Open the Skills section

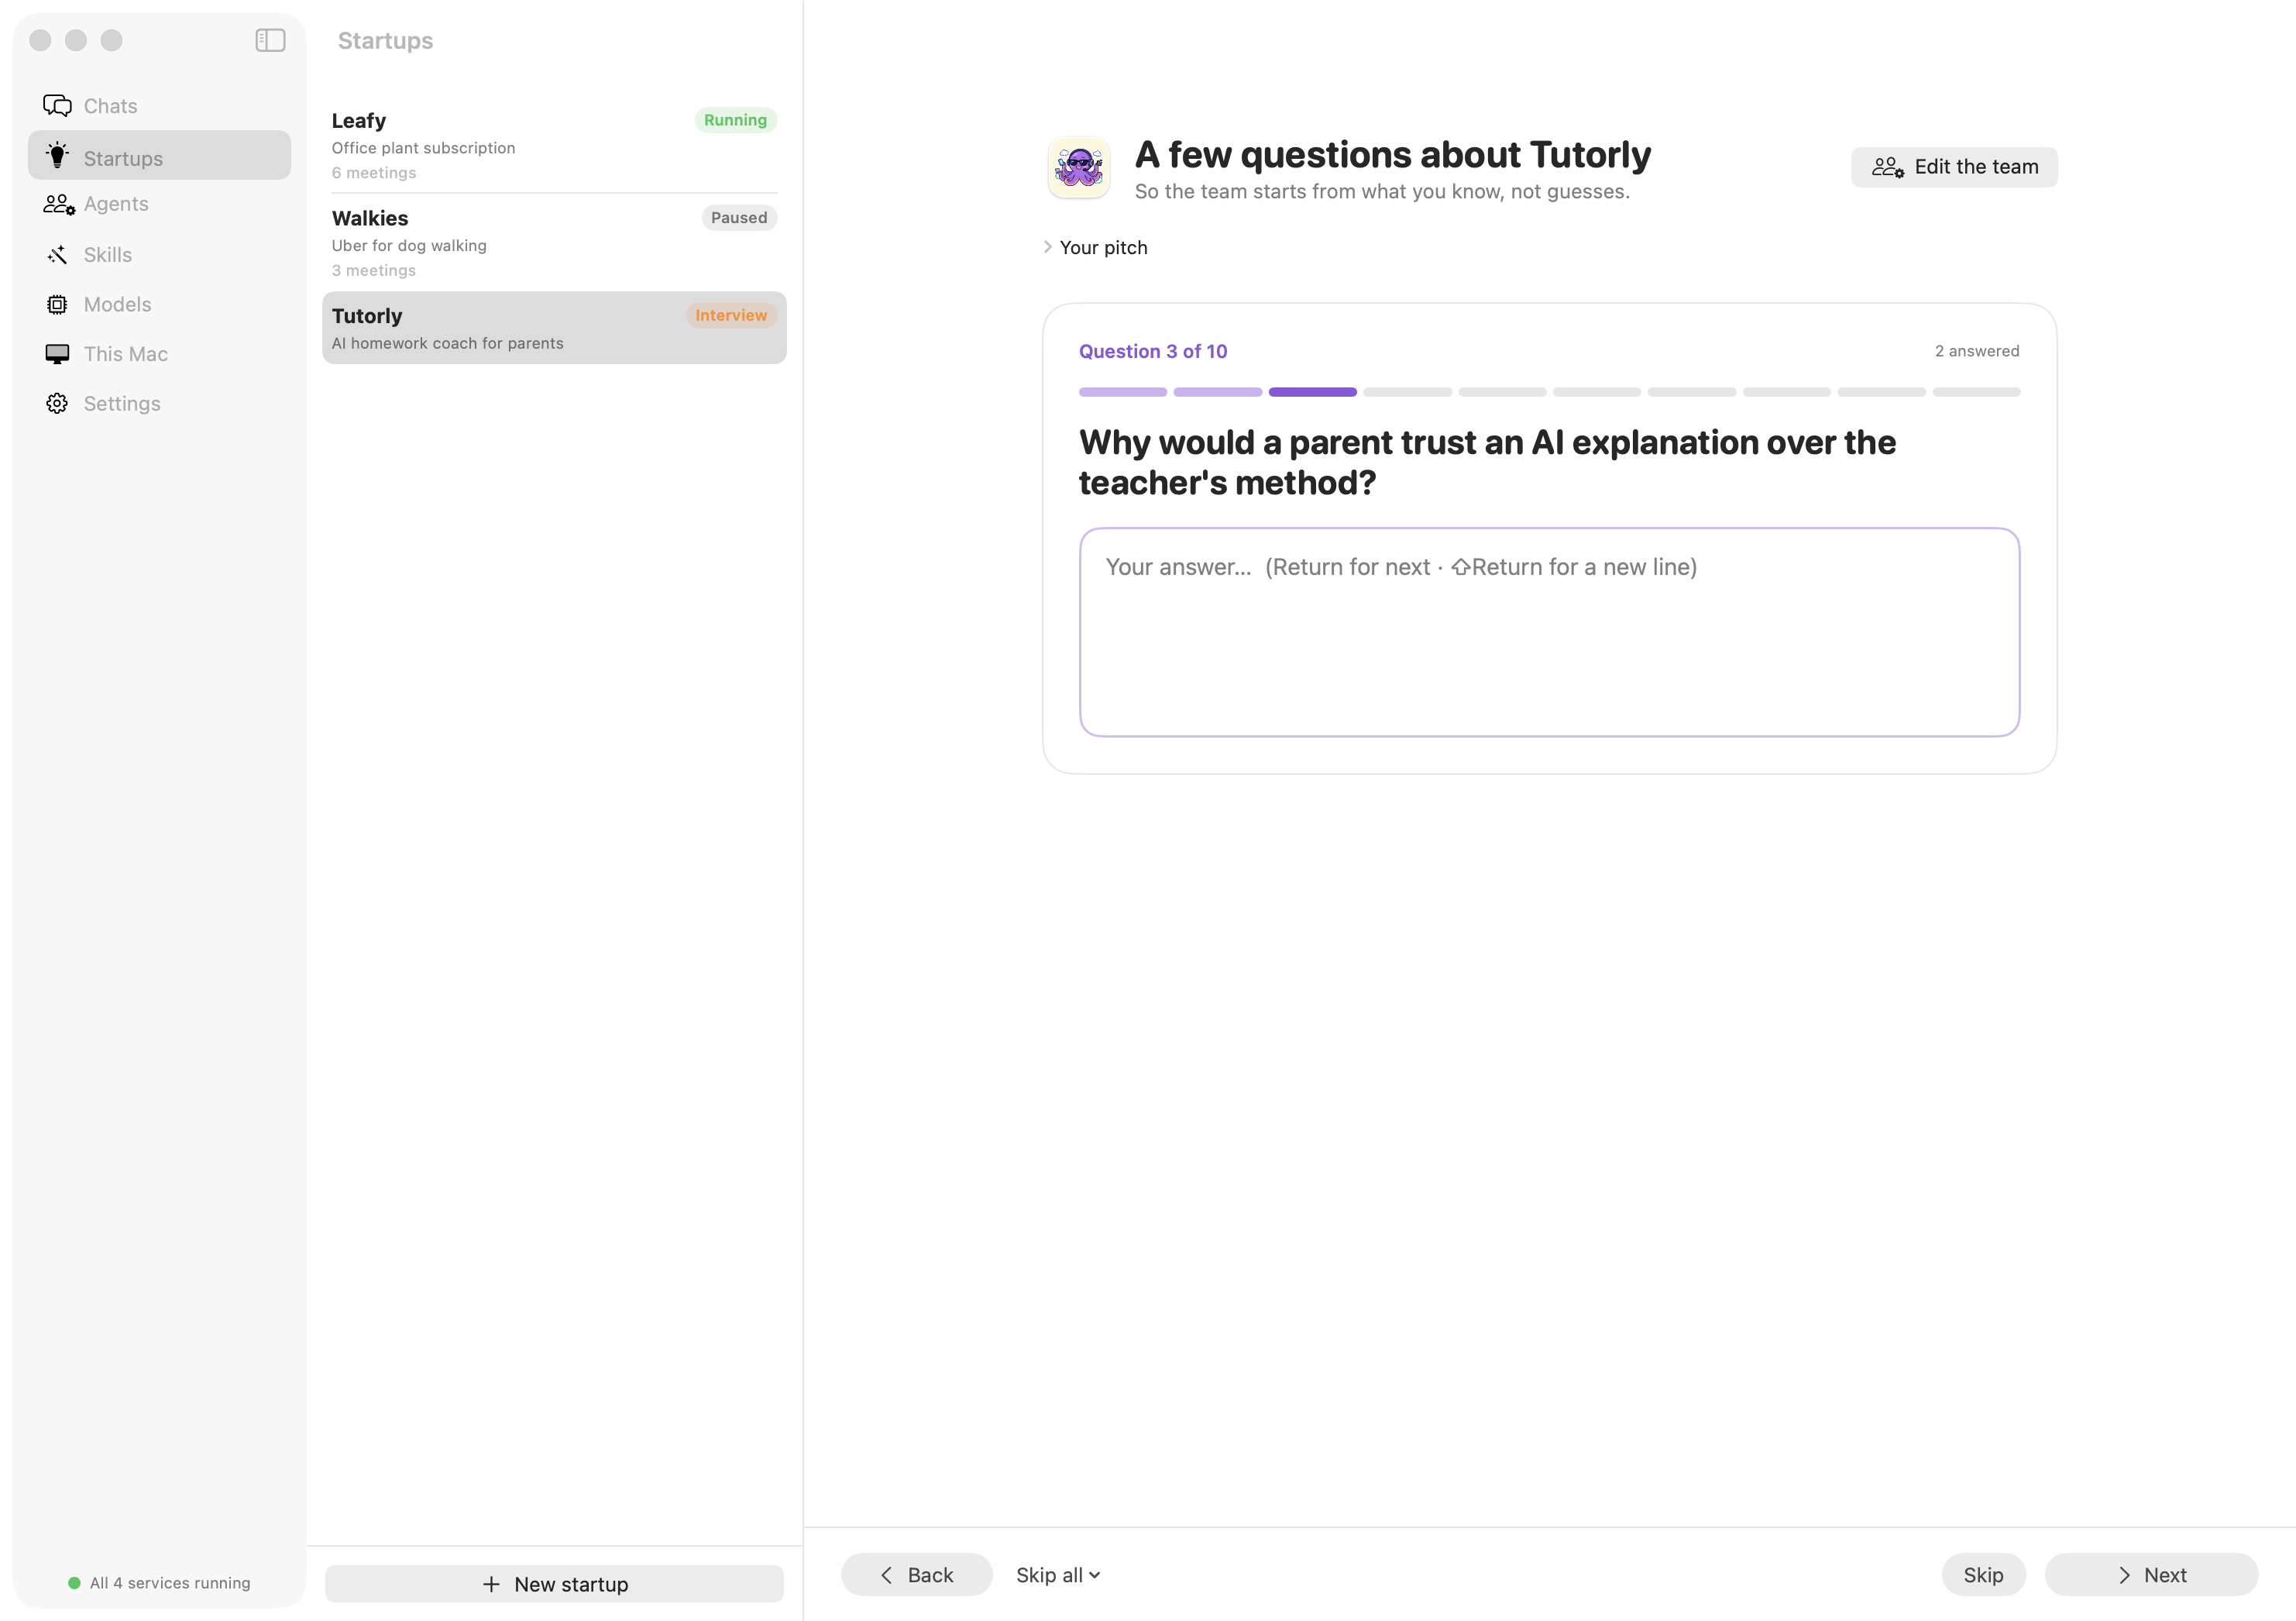coord(159,254)
